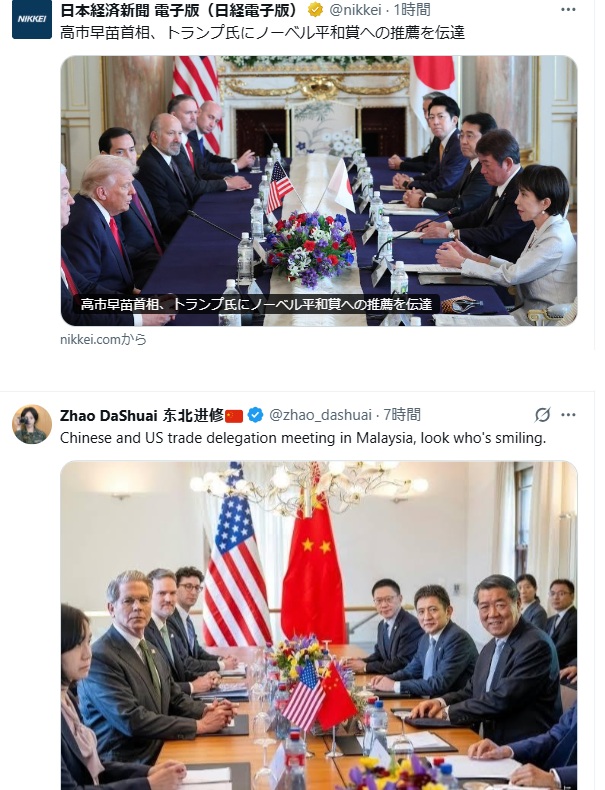Image resolution: width=605 pixels, height=790 pixels.
Task: Open the @zhao_dashuai handle
Action: [x=320, y=415]
